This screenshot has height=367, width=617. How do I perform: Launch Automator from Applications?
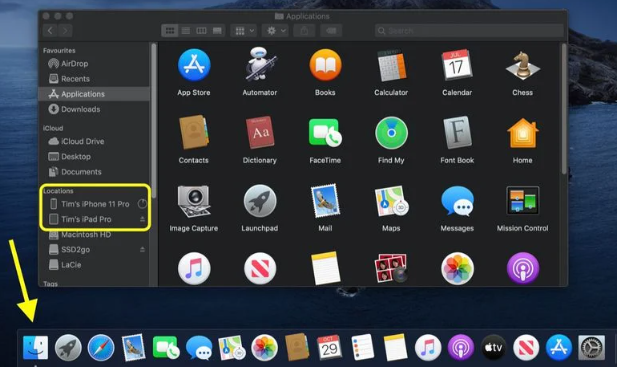coord(260,64)
